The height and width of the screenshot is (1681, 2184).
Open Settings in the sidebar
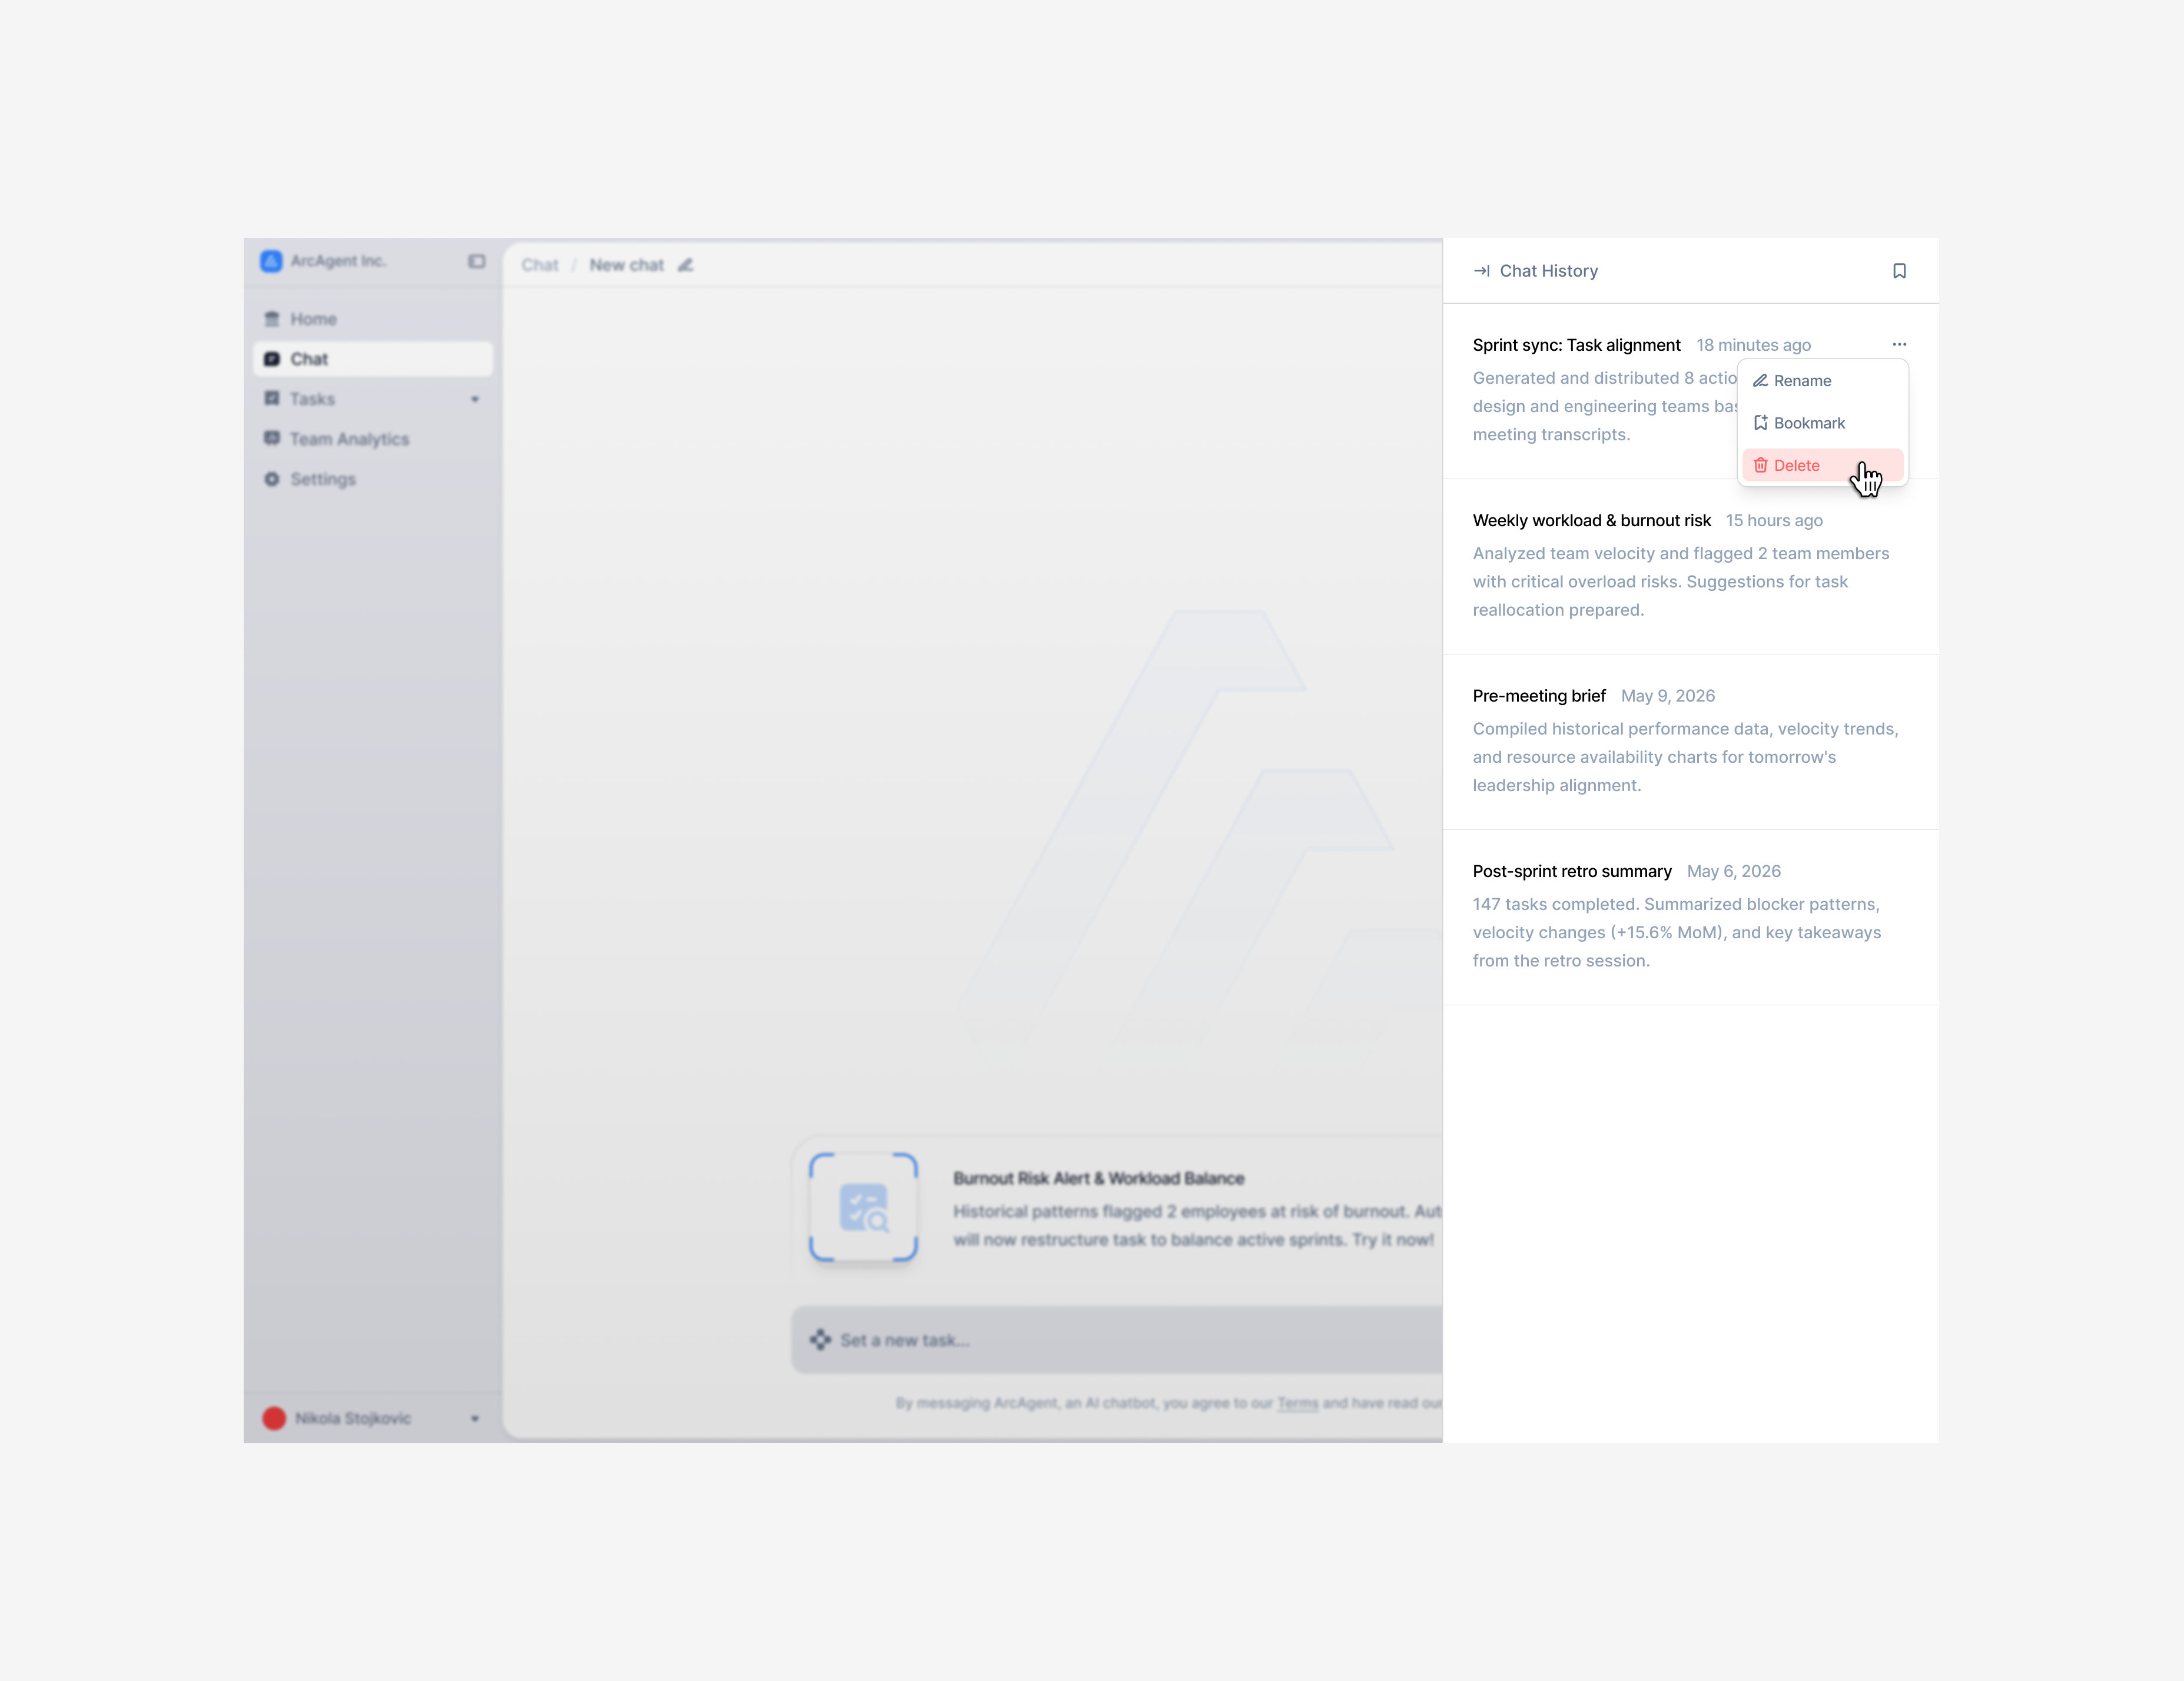click(372, 479)
